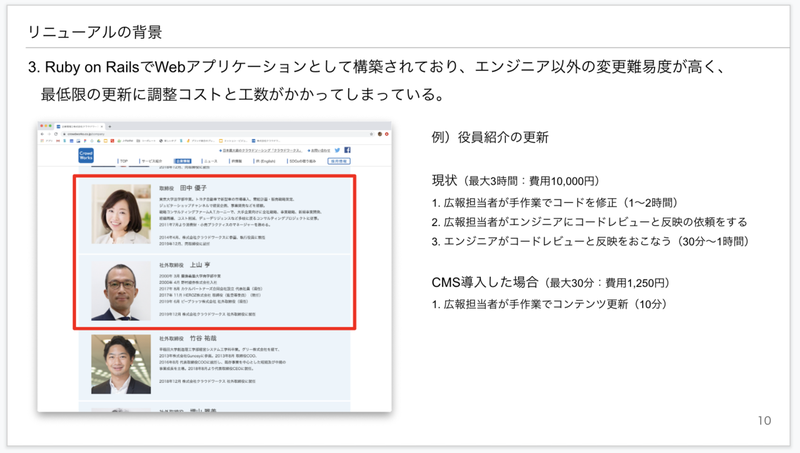Select the ニュース navigation item
800x453 pixels.
[x=210, y=160]
